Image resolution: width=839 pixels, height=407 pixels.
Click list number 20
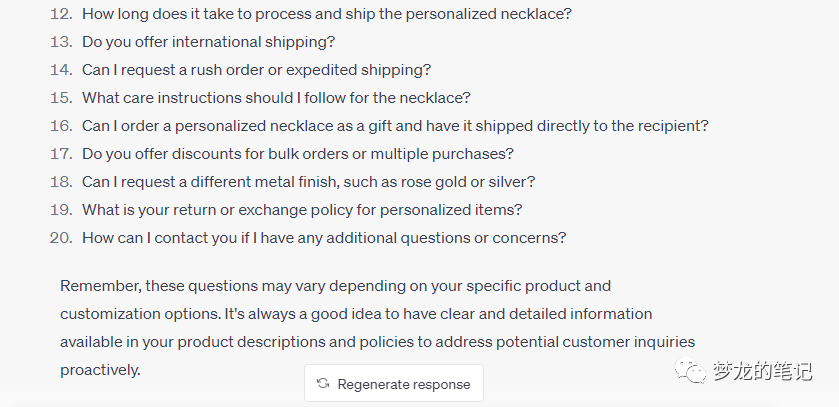[x=61, y=238]
